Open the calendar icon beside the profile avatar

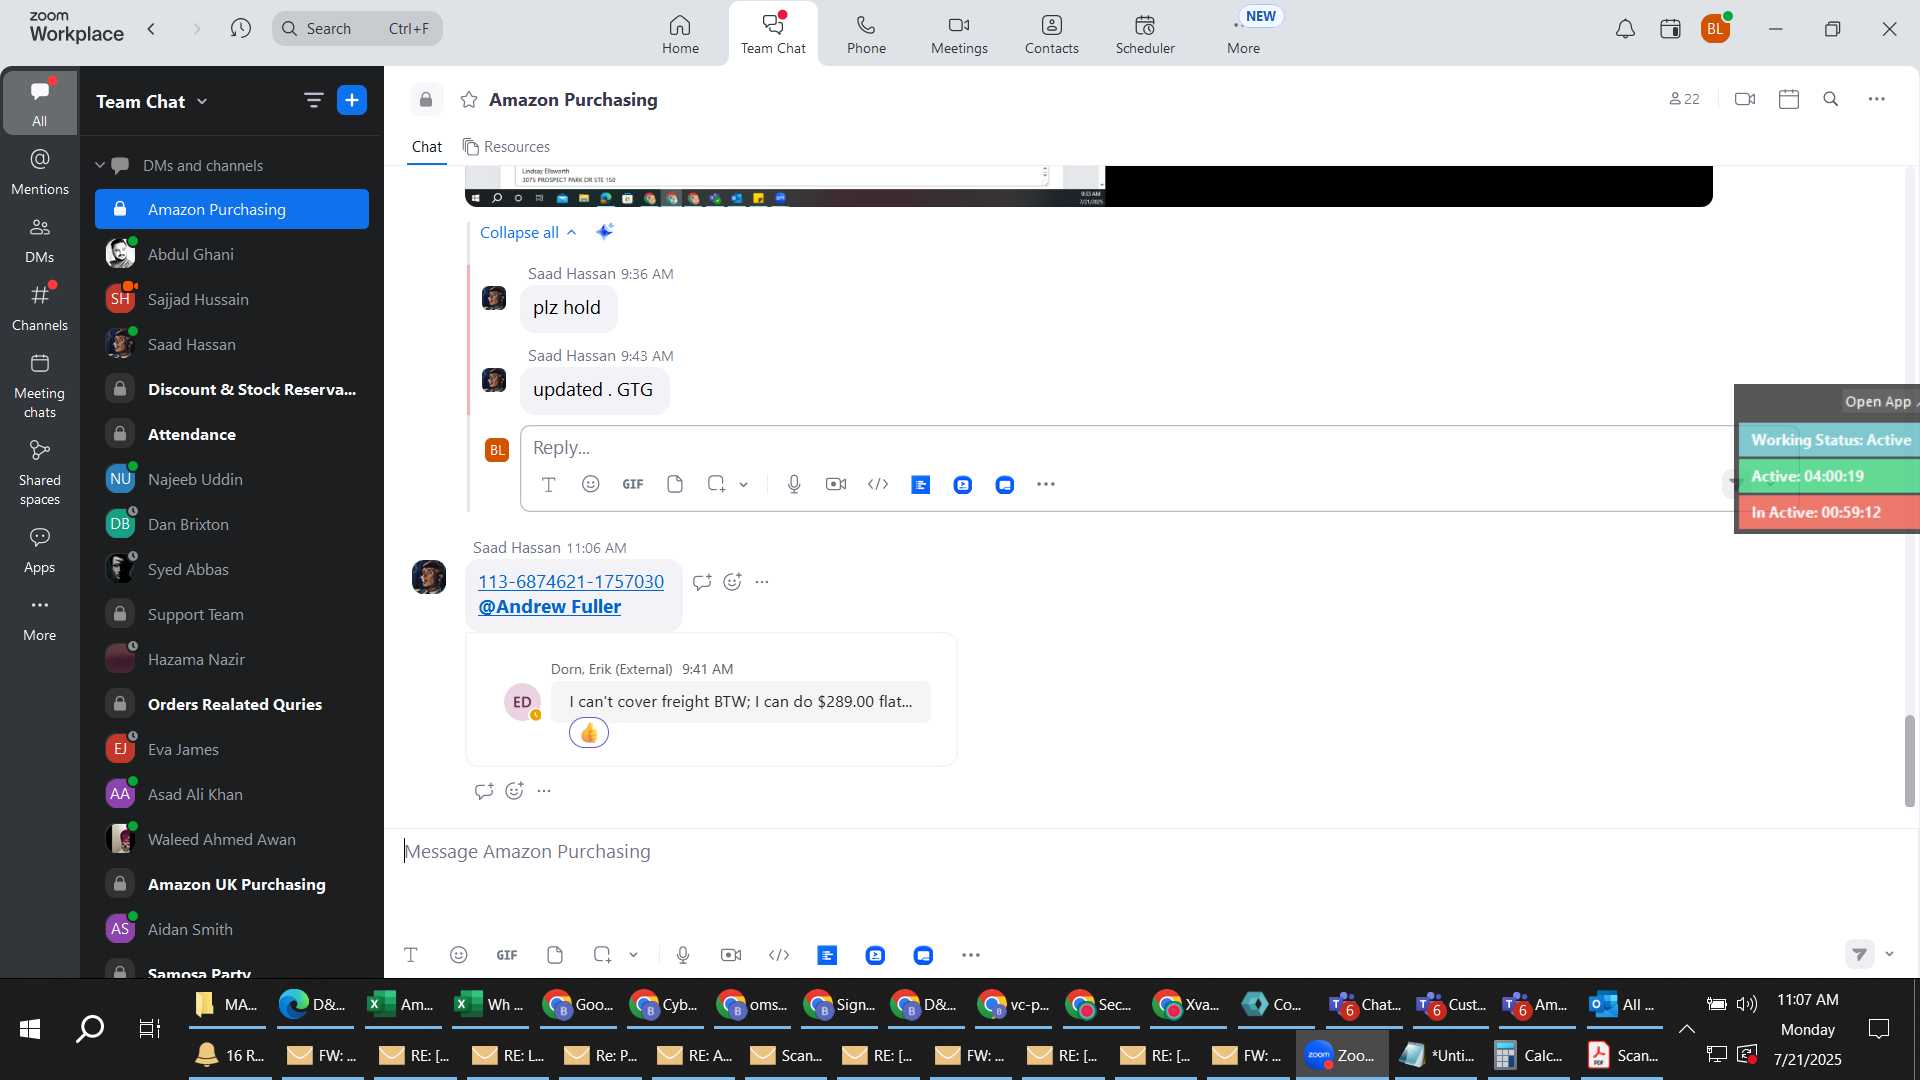[x=1670, y=29]
